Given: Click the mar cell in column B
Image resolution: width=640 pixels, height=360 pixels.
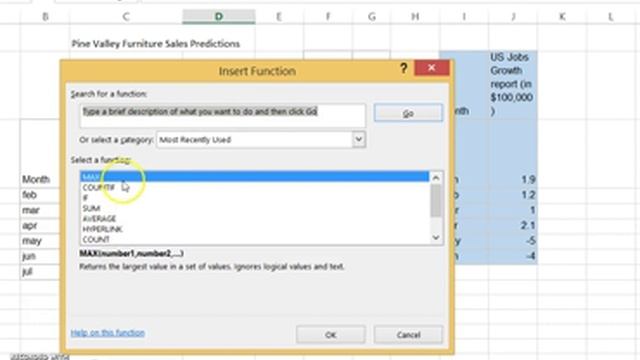Looking at the screenshot, I should [x=40, y=210].
